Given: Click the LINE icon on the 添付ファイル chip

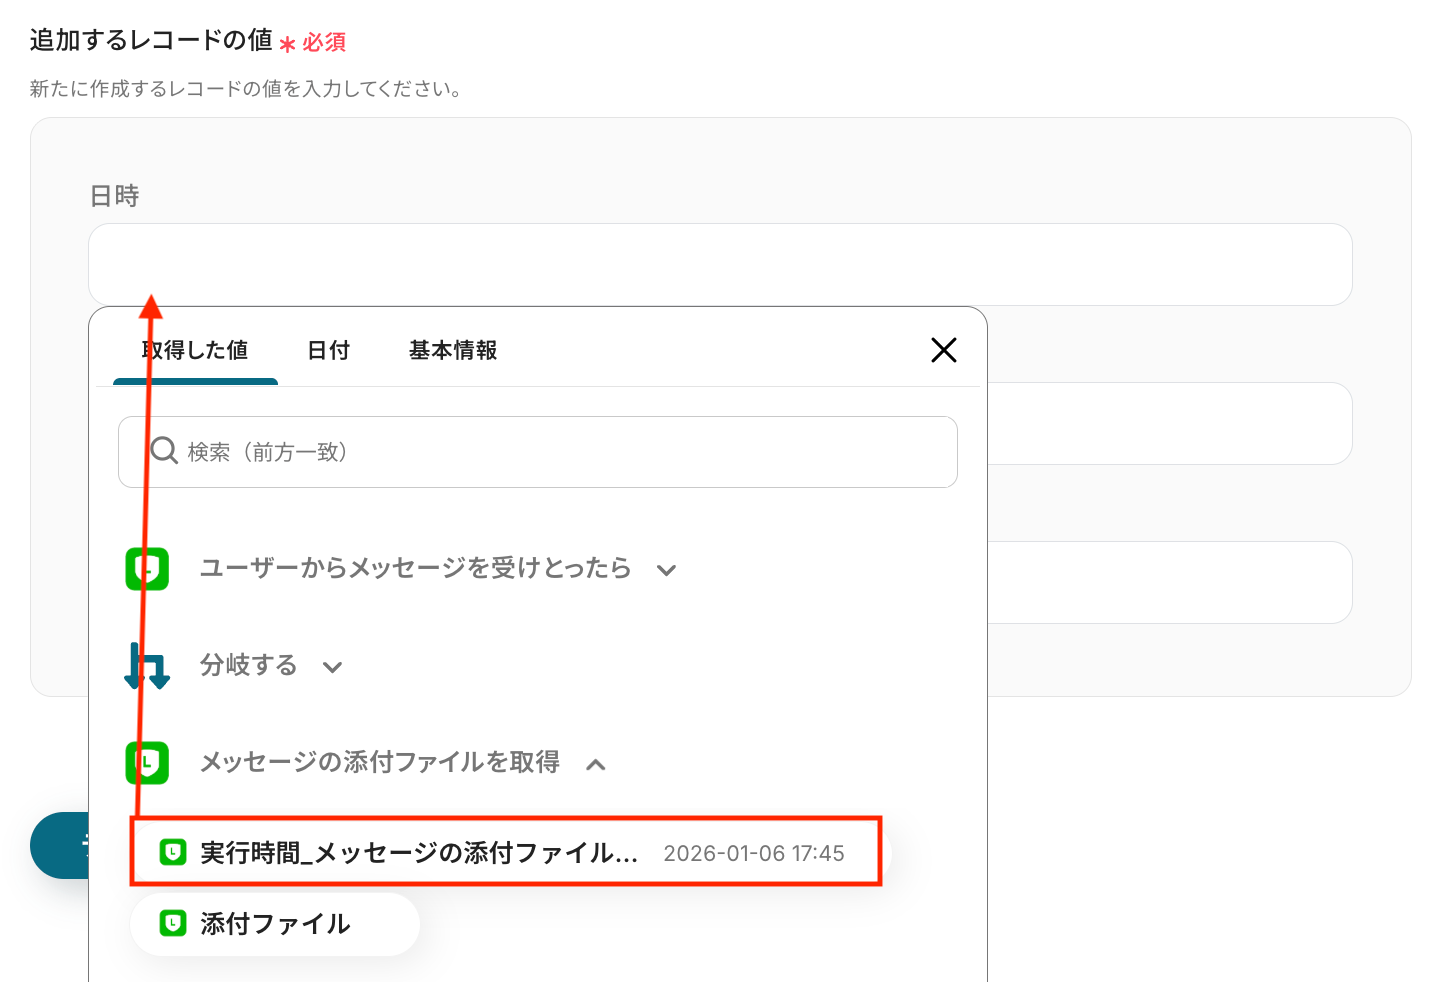Looking at the screenshot, I should (173, 924).
